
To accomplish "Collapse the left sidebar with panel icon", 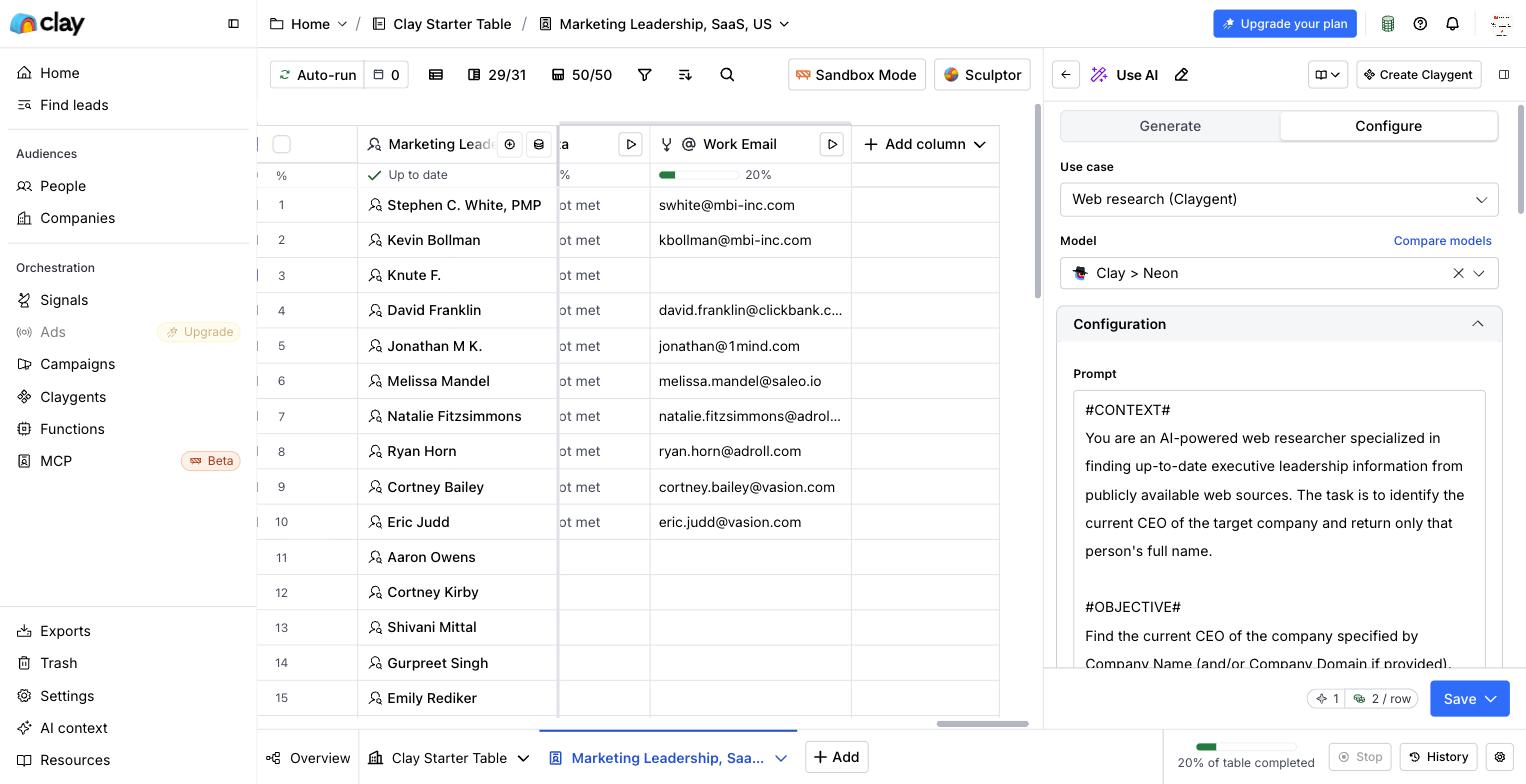I will point(233,24).
